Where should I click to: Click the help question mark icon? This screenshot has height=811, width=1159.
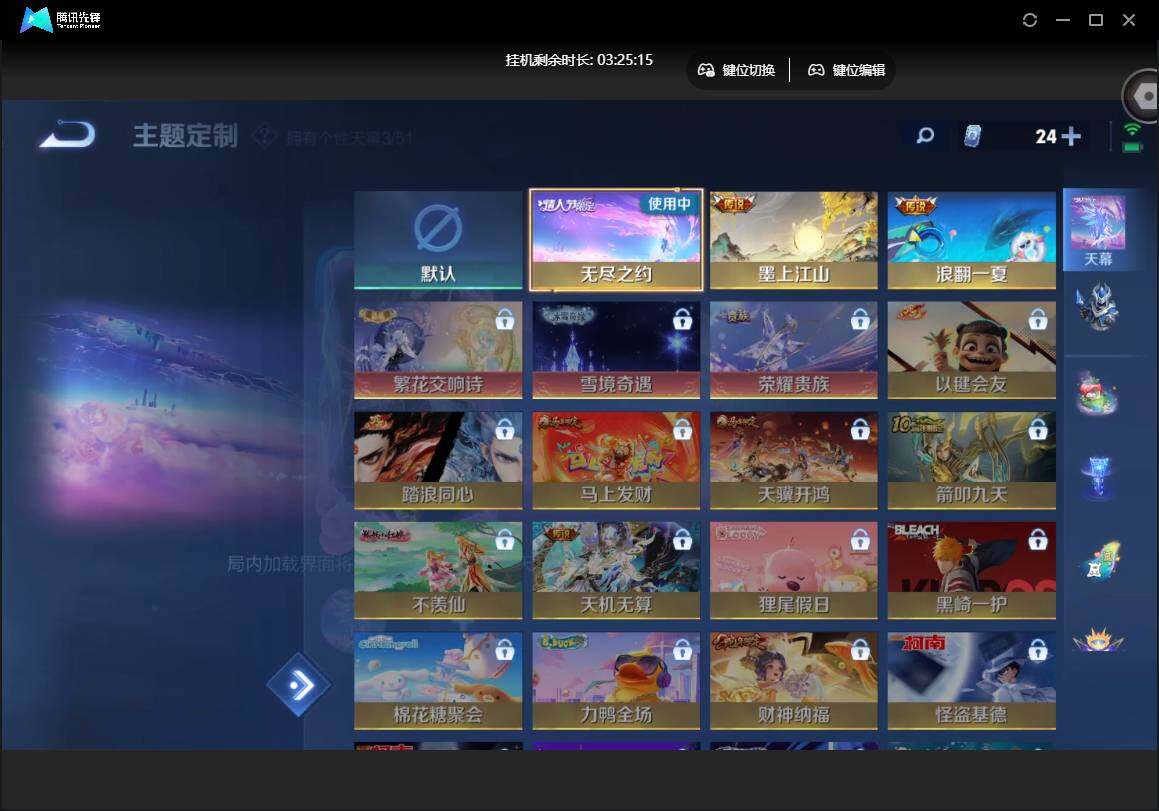264,136
